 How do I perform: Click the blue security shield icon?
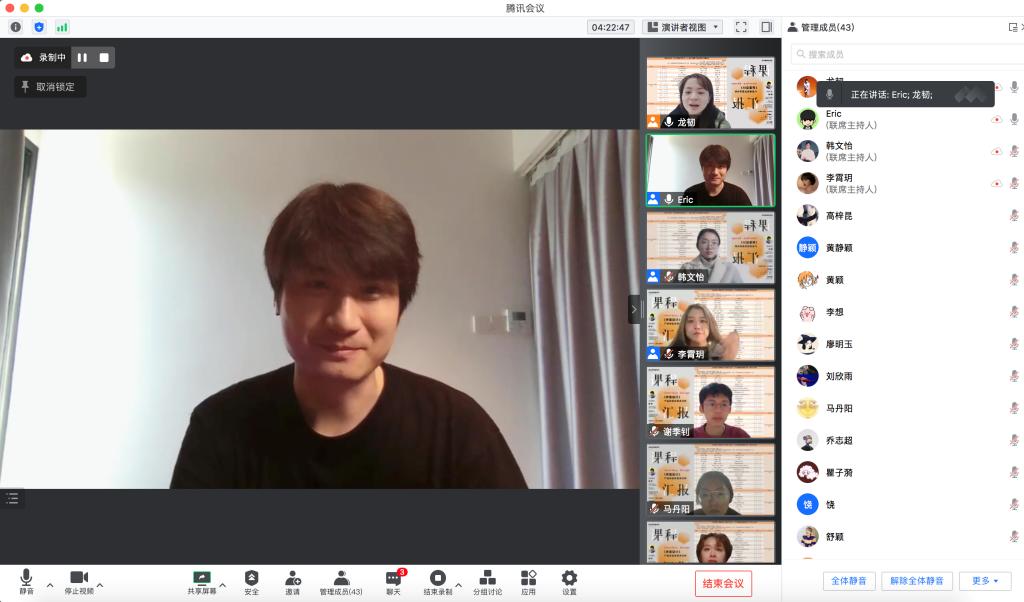(x=39, y=27)
